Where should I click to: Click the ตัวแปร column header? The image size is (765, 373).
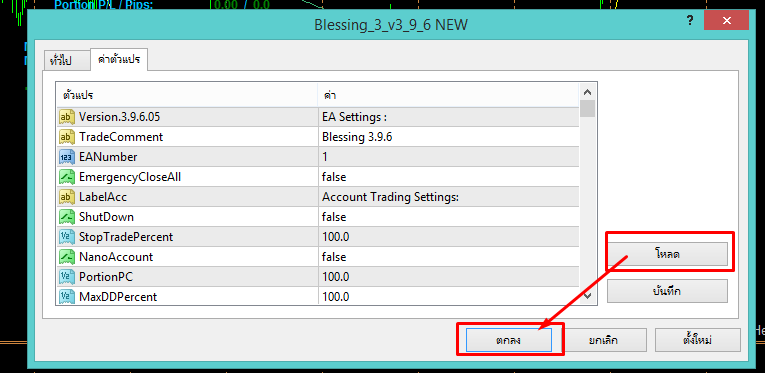pos(187,95)
